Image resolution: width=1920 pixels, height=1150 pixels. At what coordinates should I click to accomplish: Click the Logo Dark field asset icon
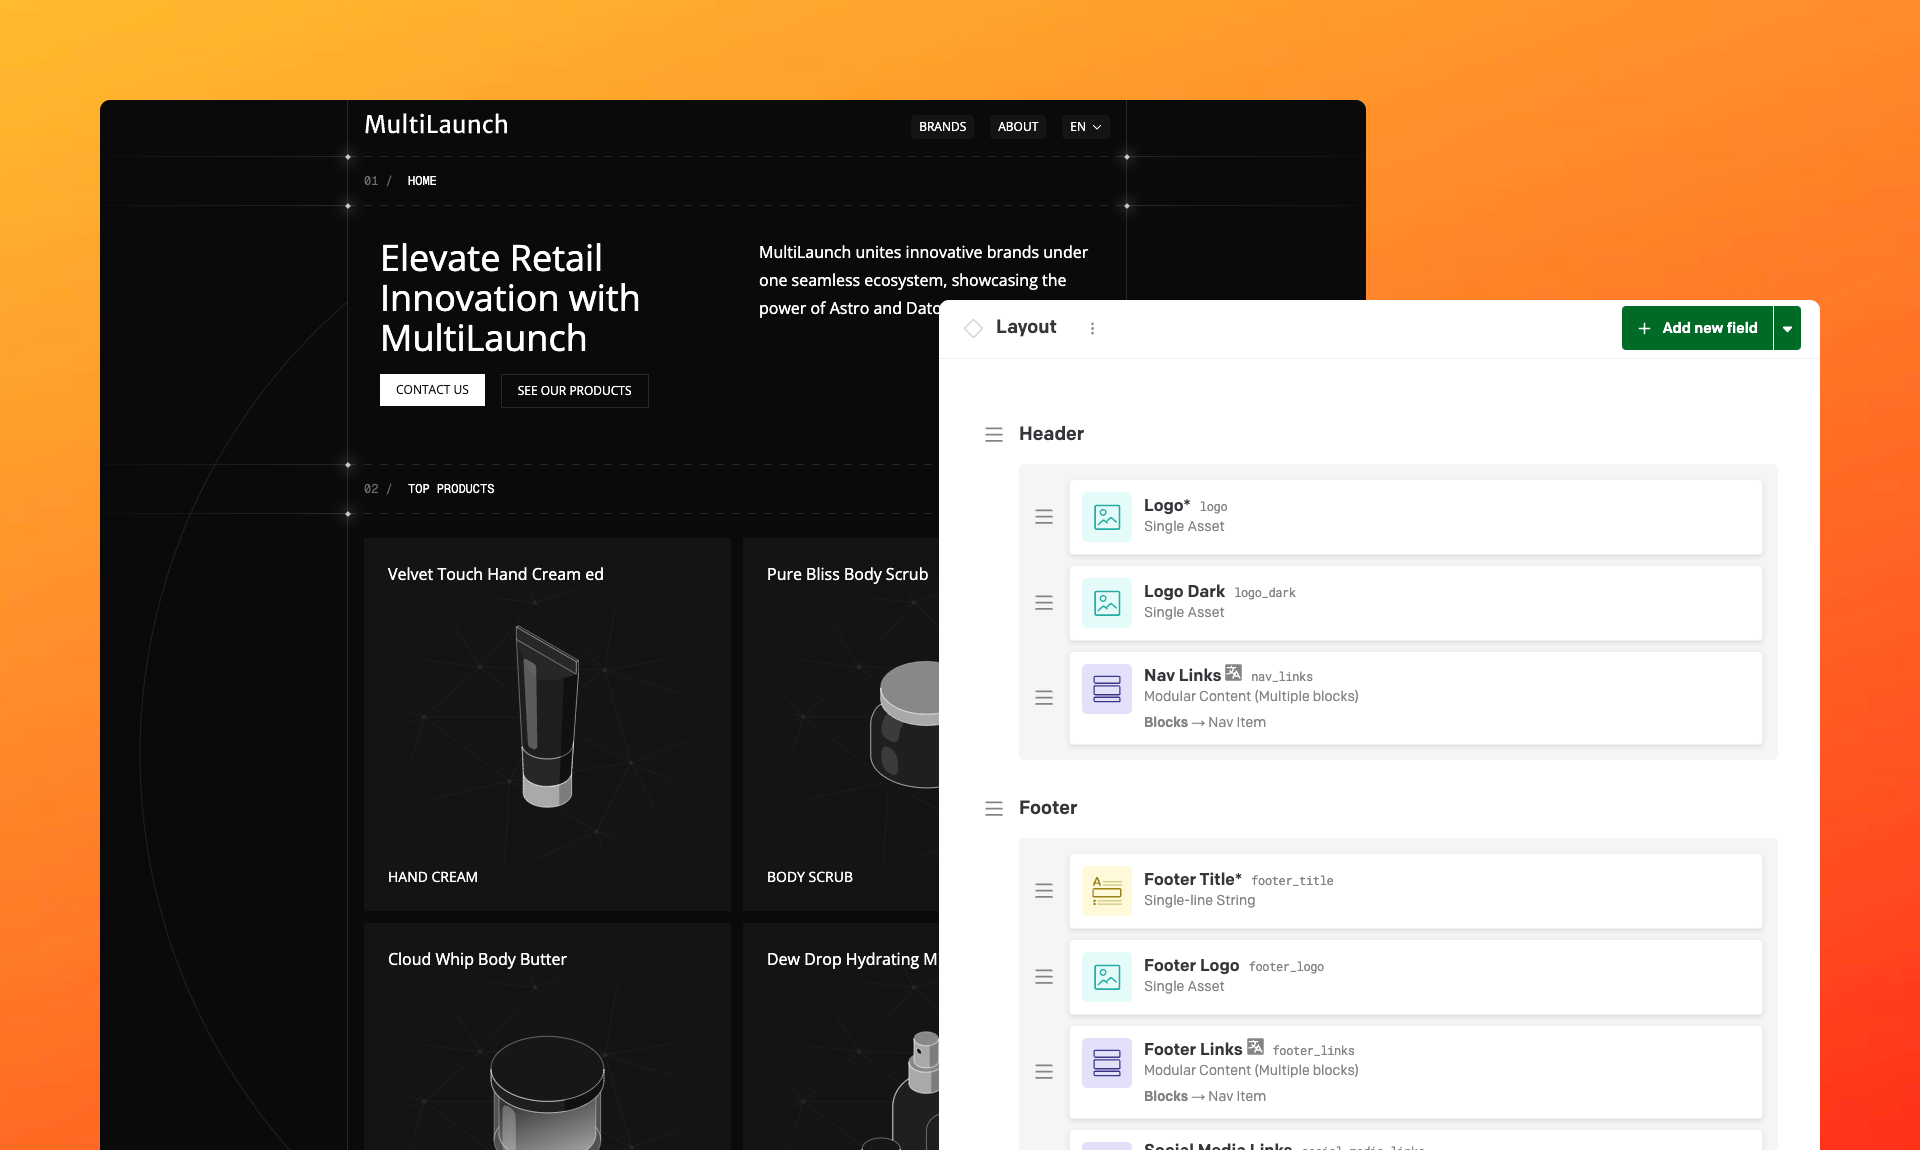tap(1106, 603)
